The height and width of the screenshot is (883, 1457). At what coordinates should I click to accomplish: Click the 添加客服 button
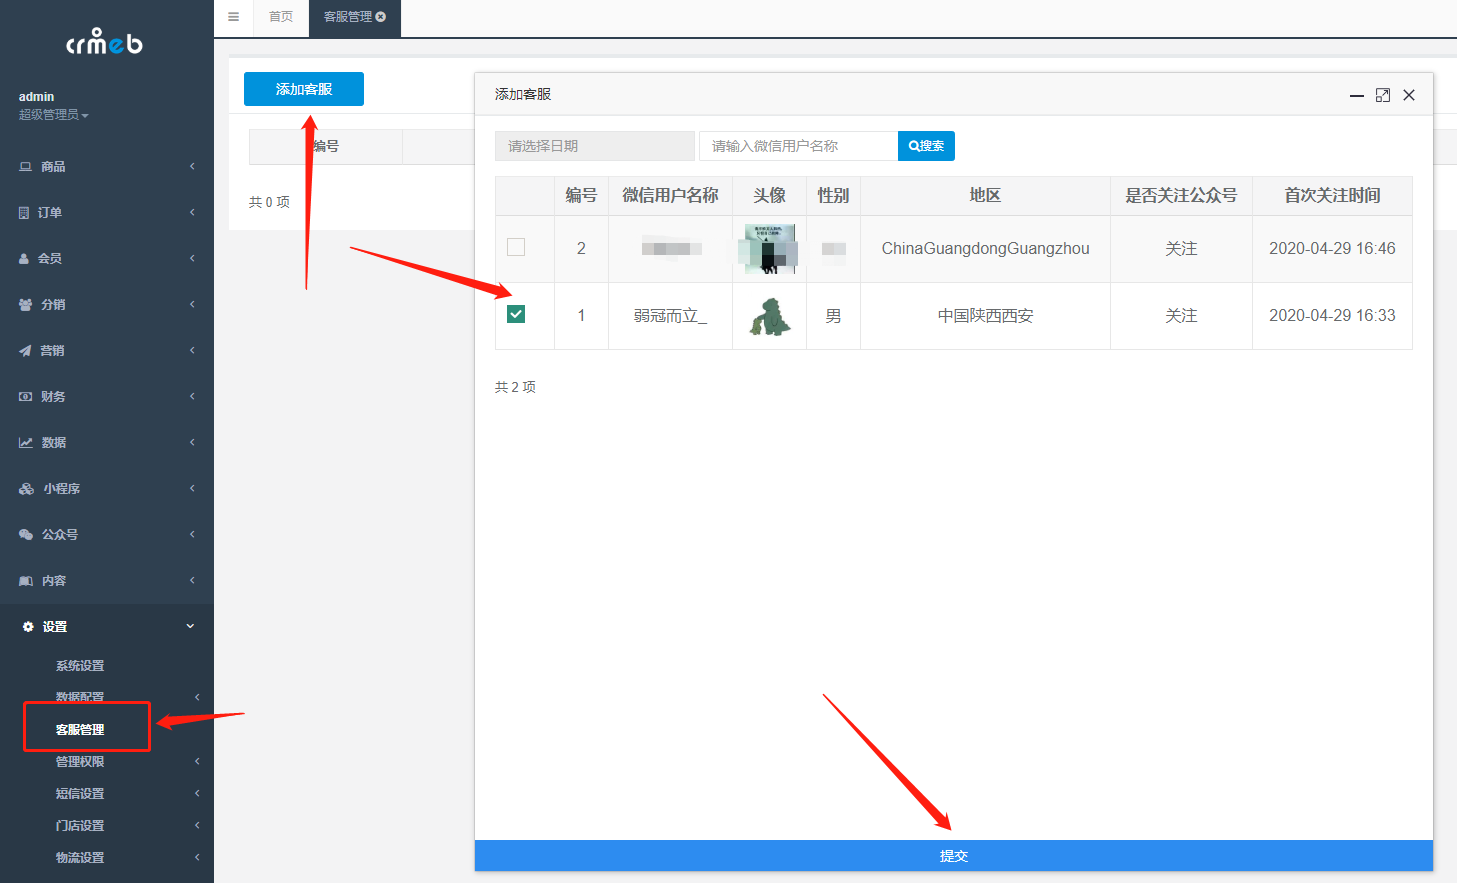(304, 89)
